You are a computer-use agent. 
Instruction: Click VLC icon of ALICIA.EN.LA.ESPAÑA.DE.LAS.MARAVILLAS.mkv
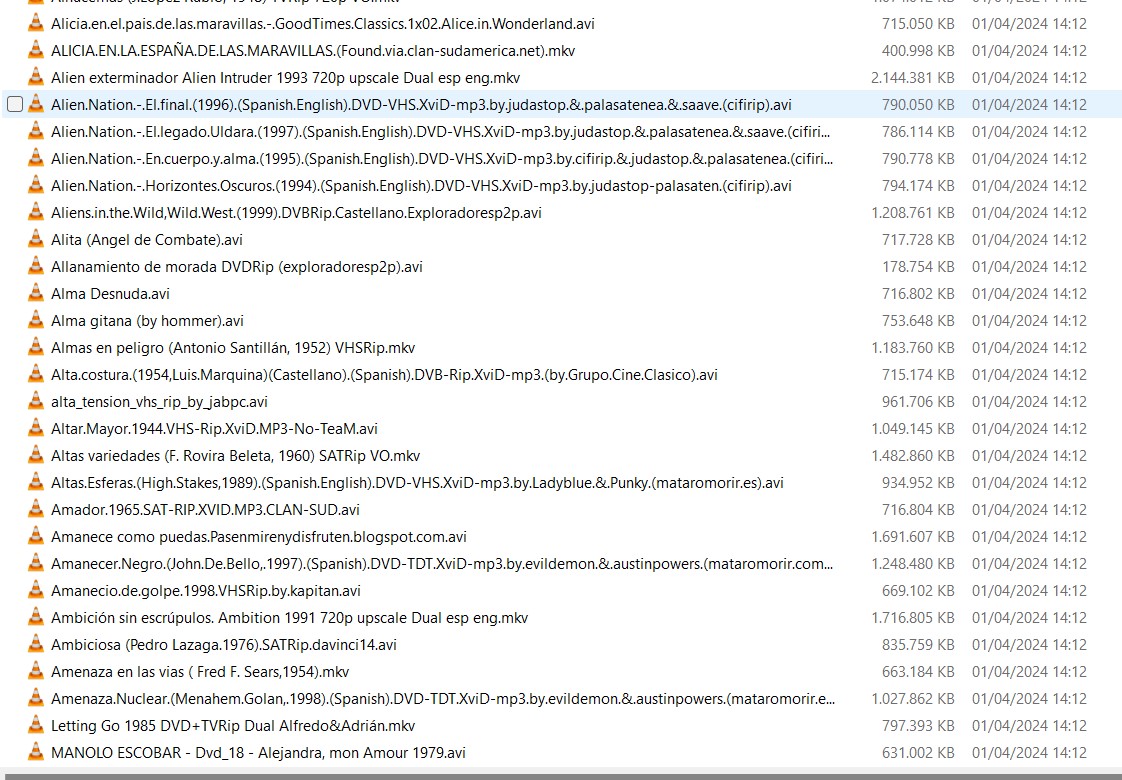[x=35, y=51]
